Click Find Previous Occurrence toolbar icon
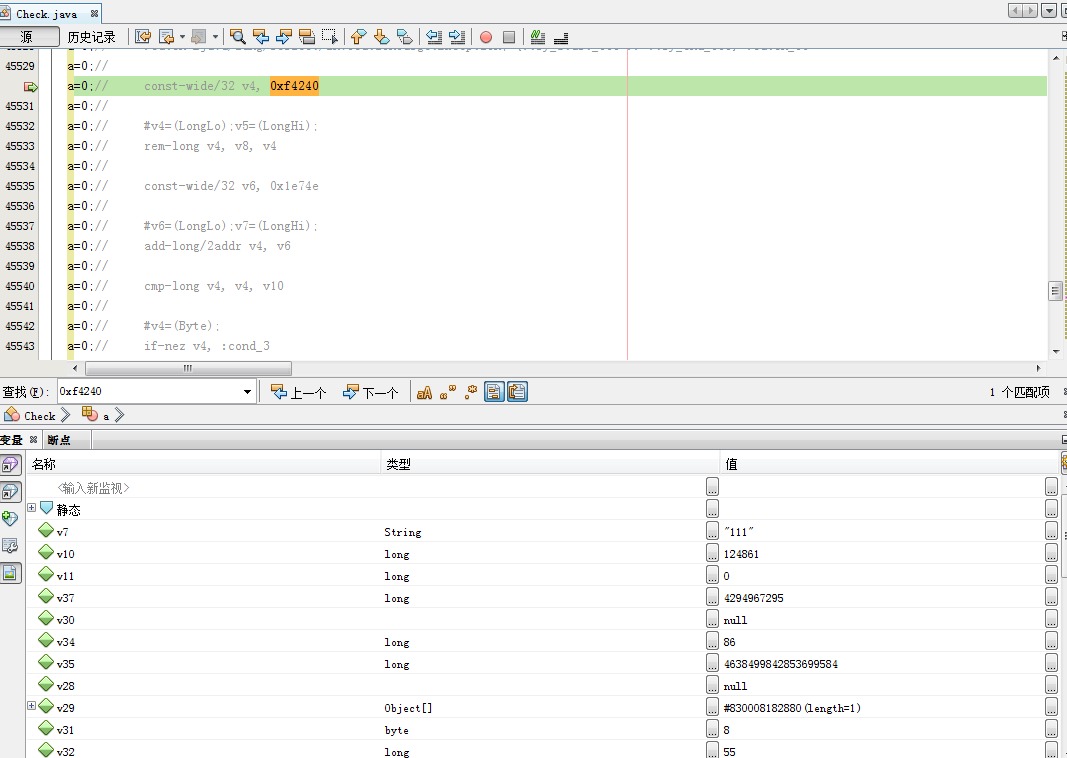The height and width of the screenshot is (758, 1067). [x=261, y=37]
